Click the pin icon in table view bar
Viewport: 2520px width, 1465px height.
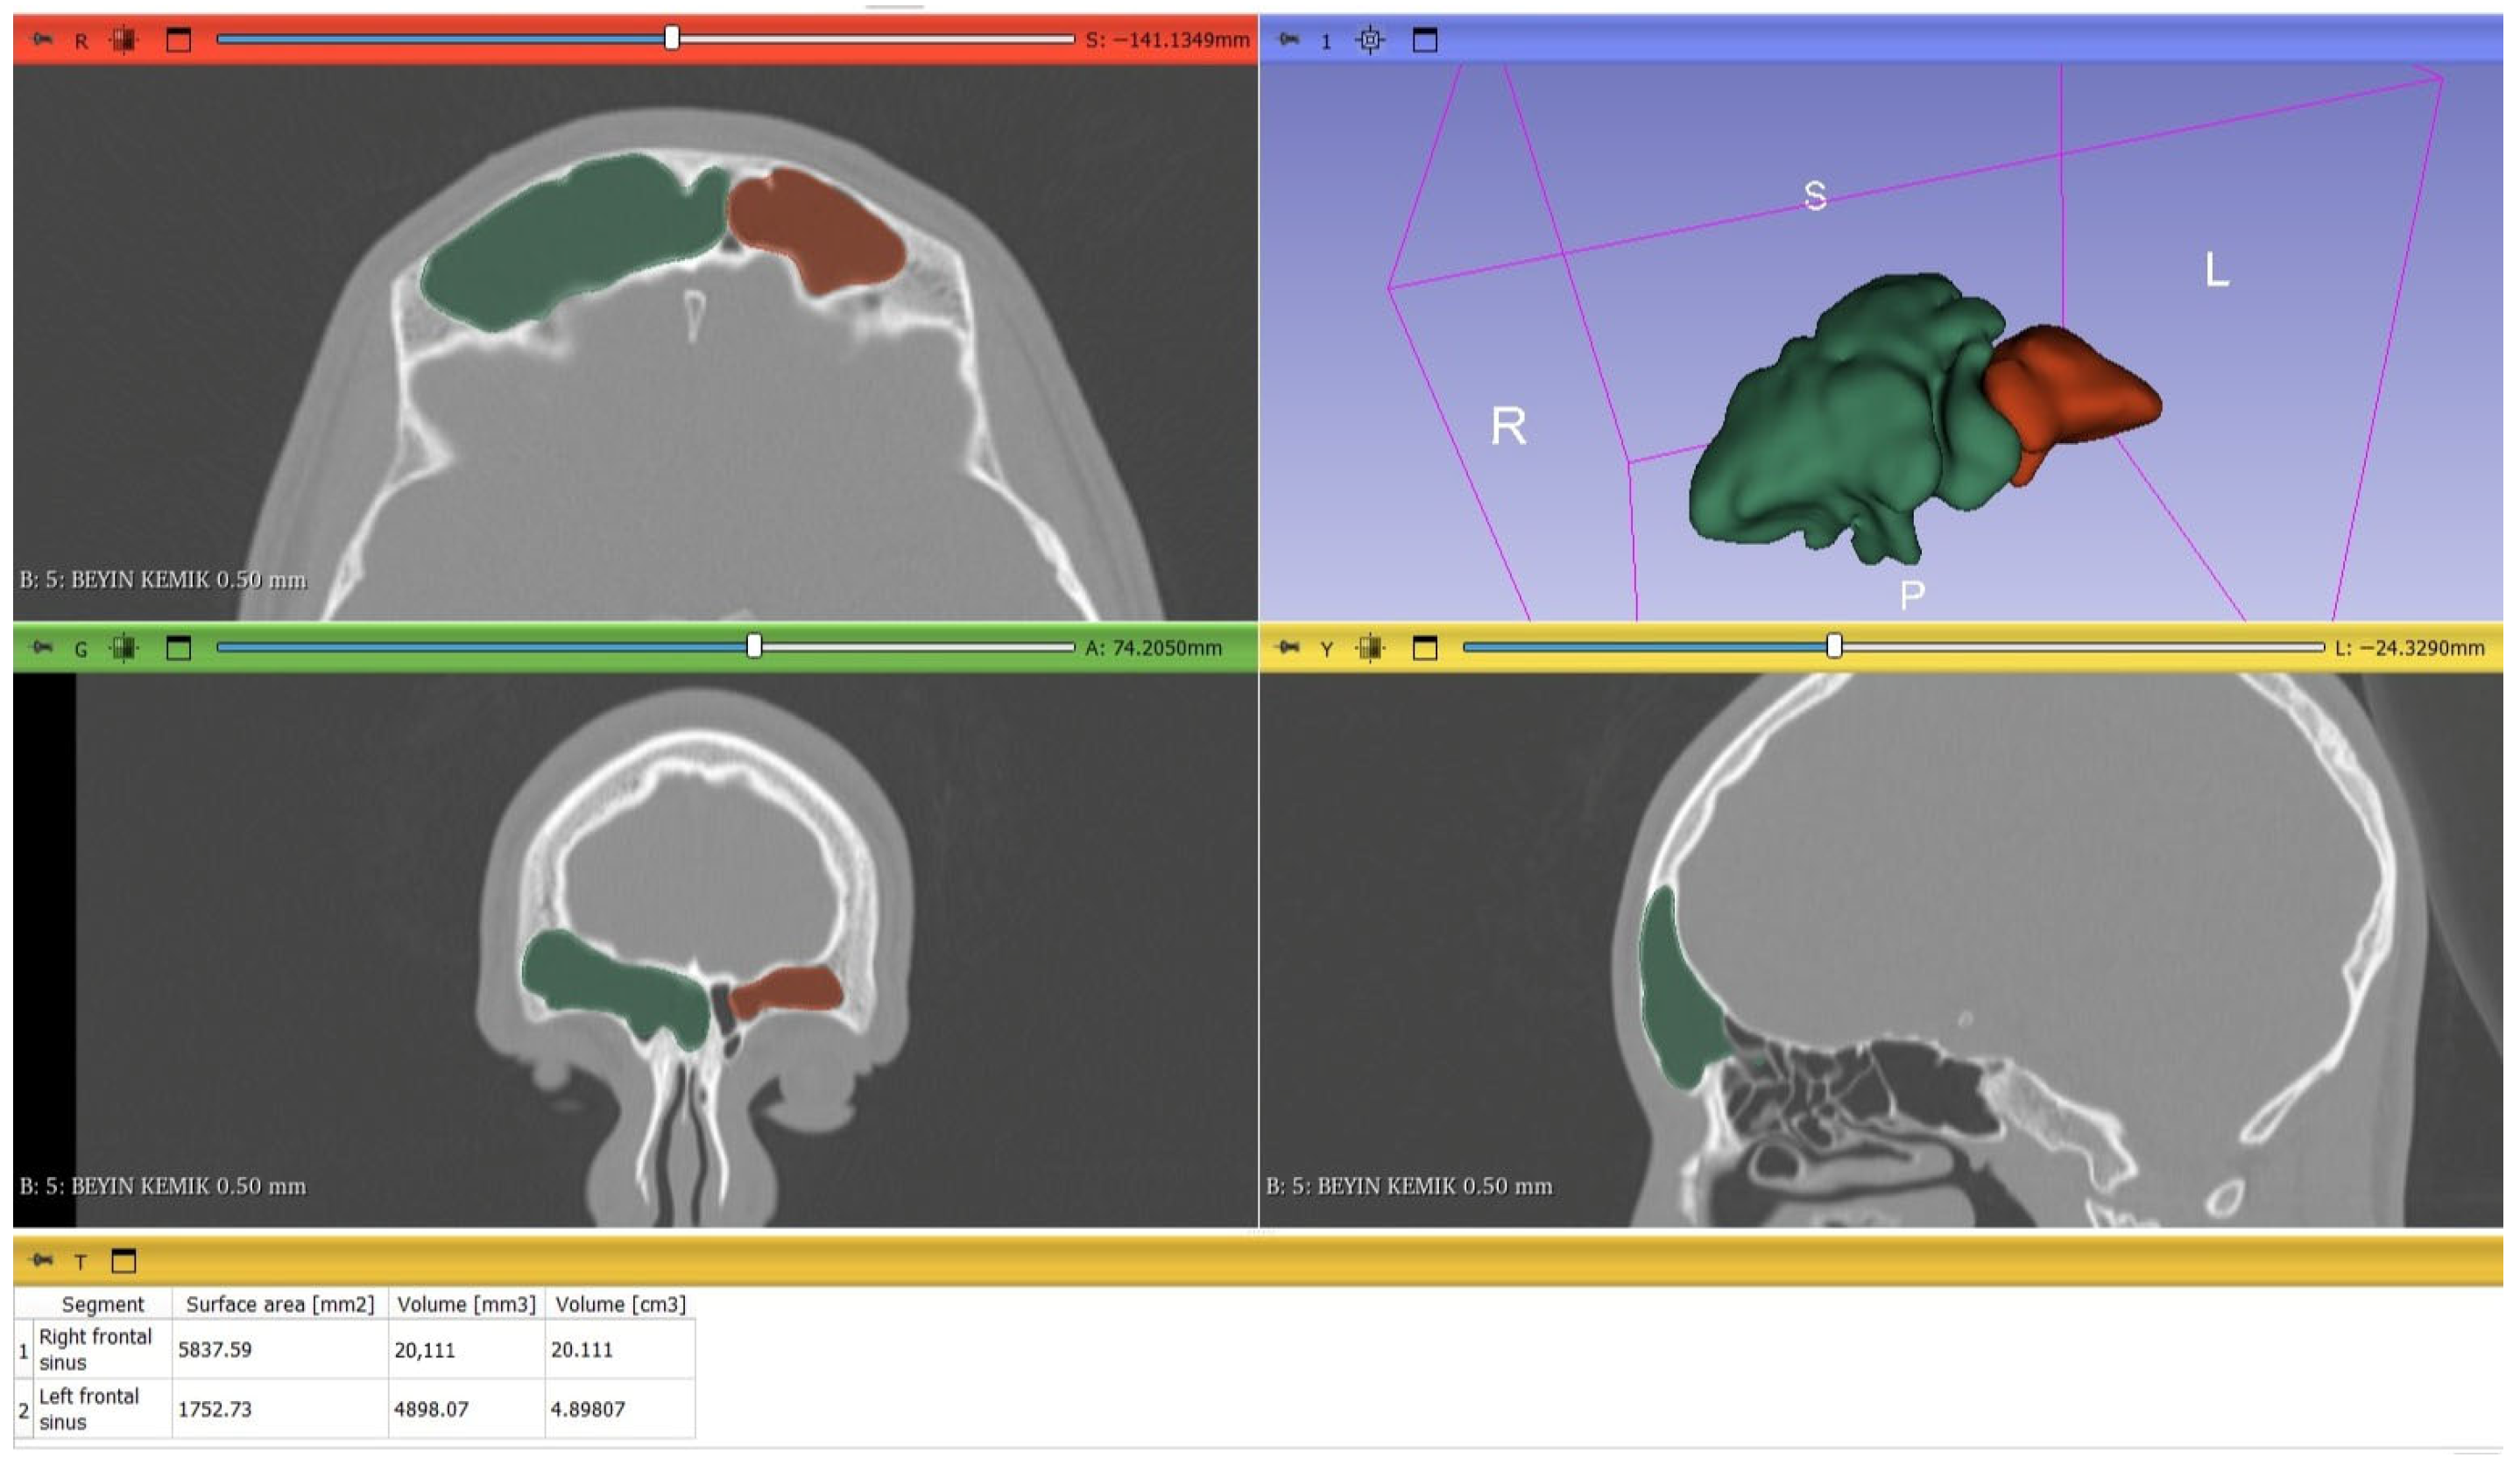click(42, 1262)
